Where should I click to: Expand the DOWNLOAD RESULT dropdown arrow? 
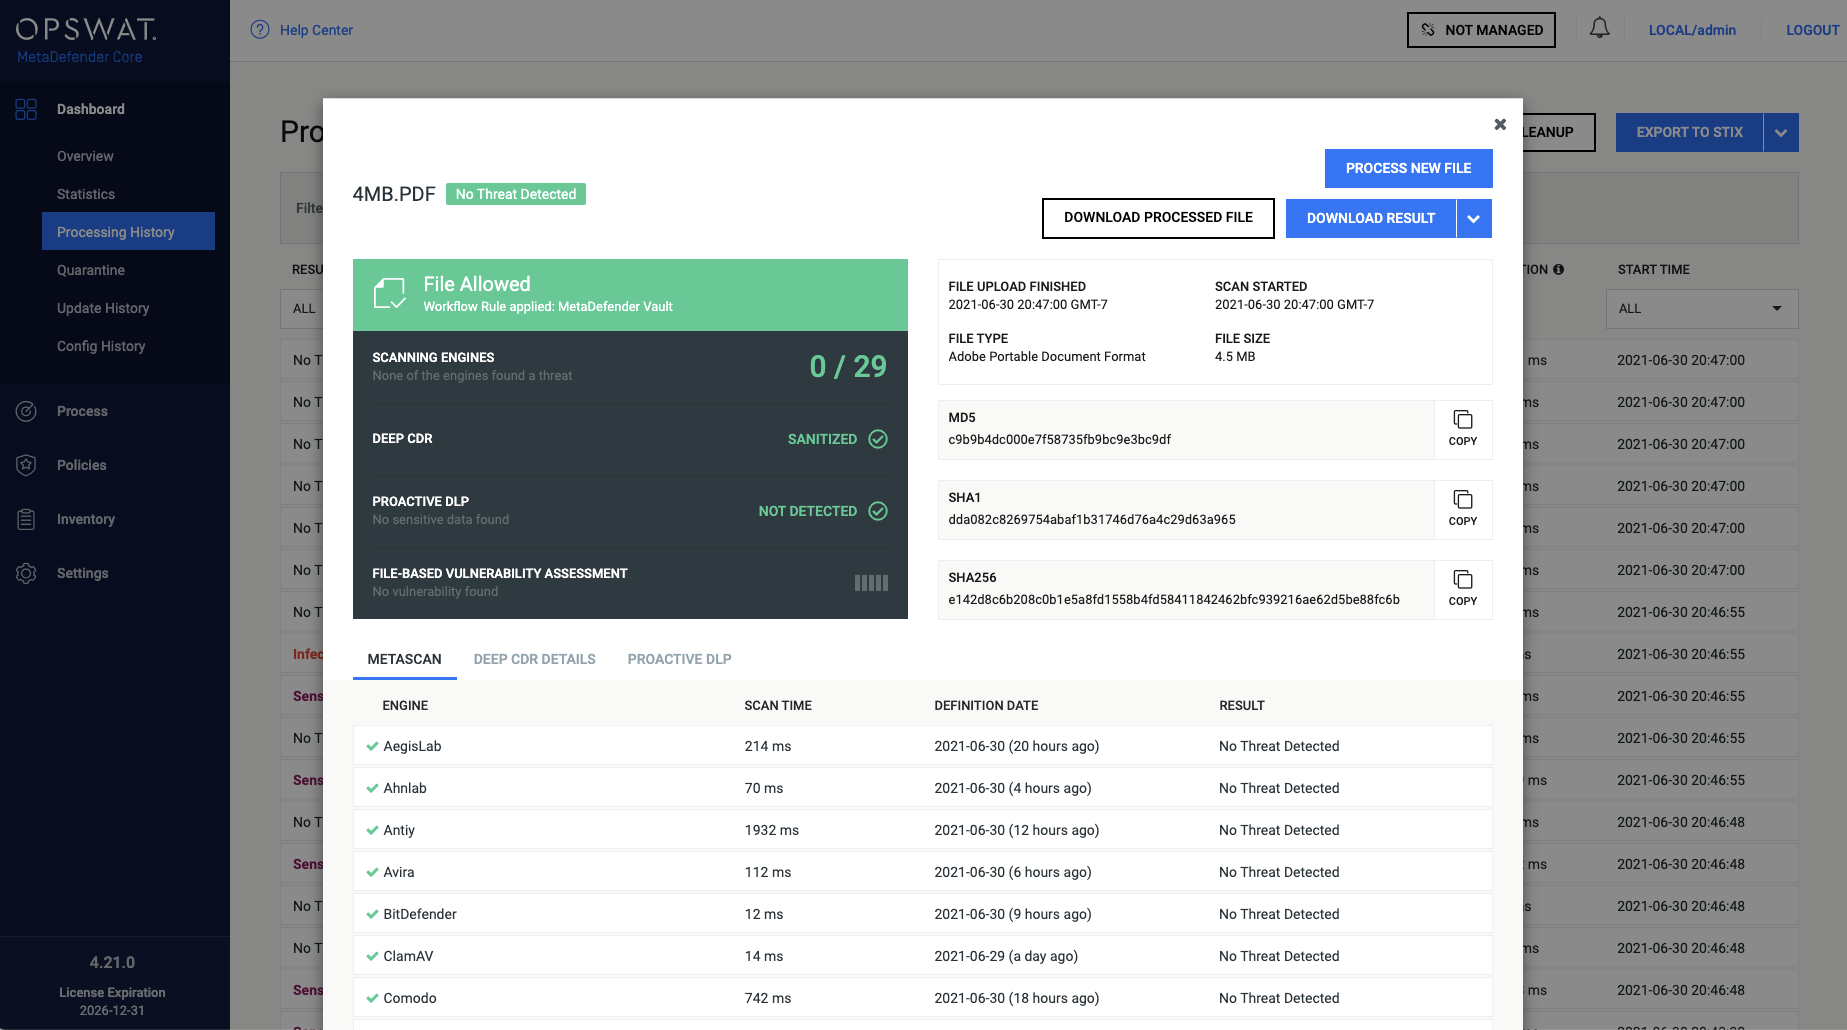pyautogui.click(x=1473, y=218)
